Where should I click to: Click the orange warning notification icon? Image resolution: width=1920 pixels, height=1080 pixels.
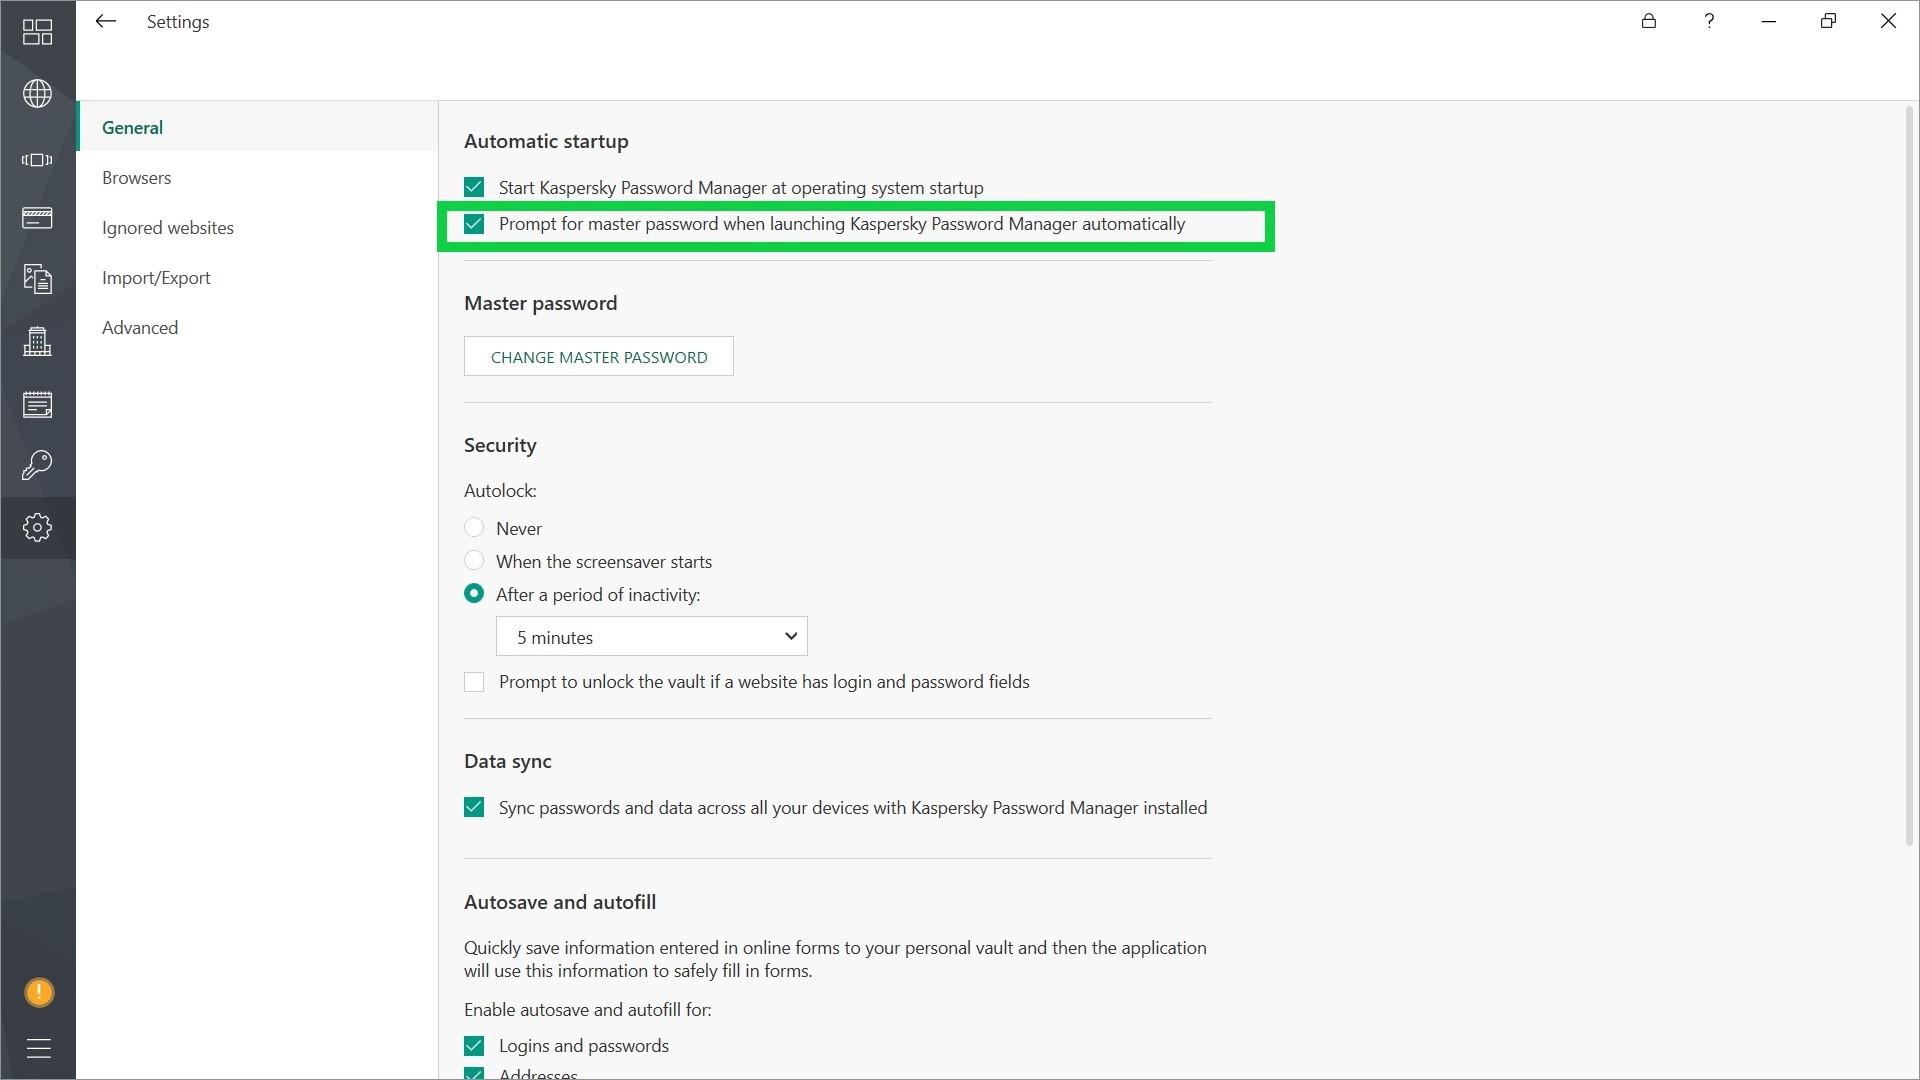point(38,992)
